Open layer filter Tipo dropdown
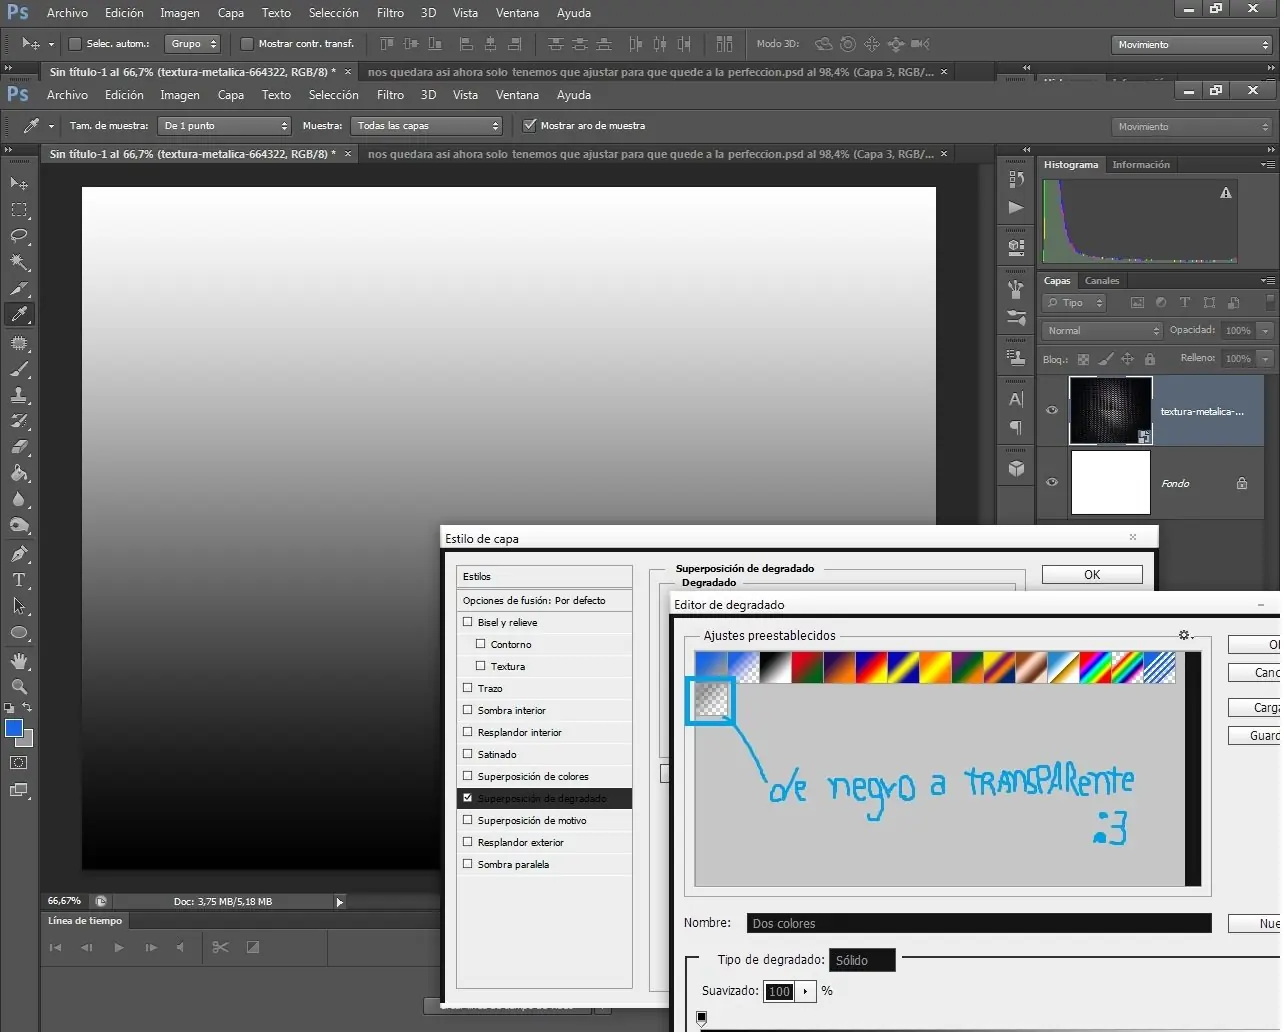1284x1032 pixels. pyautogui.click(x=1074, y=303)
